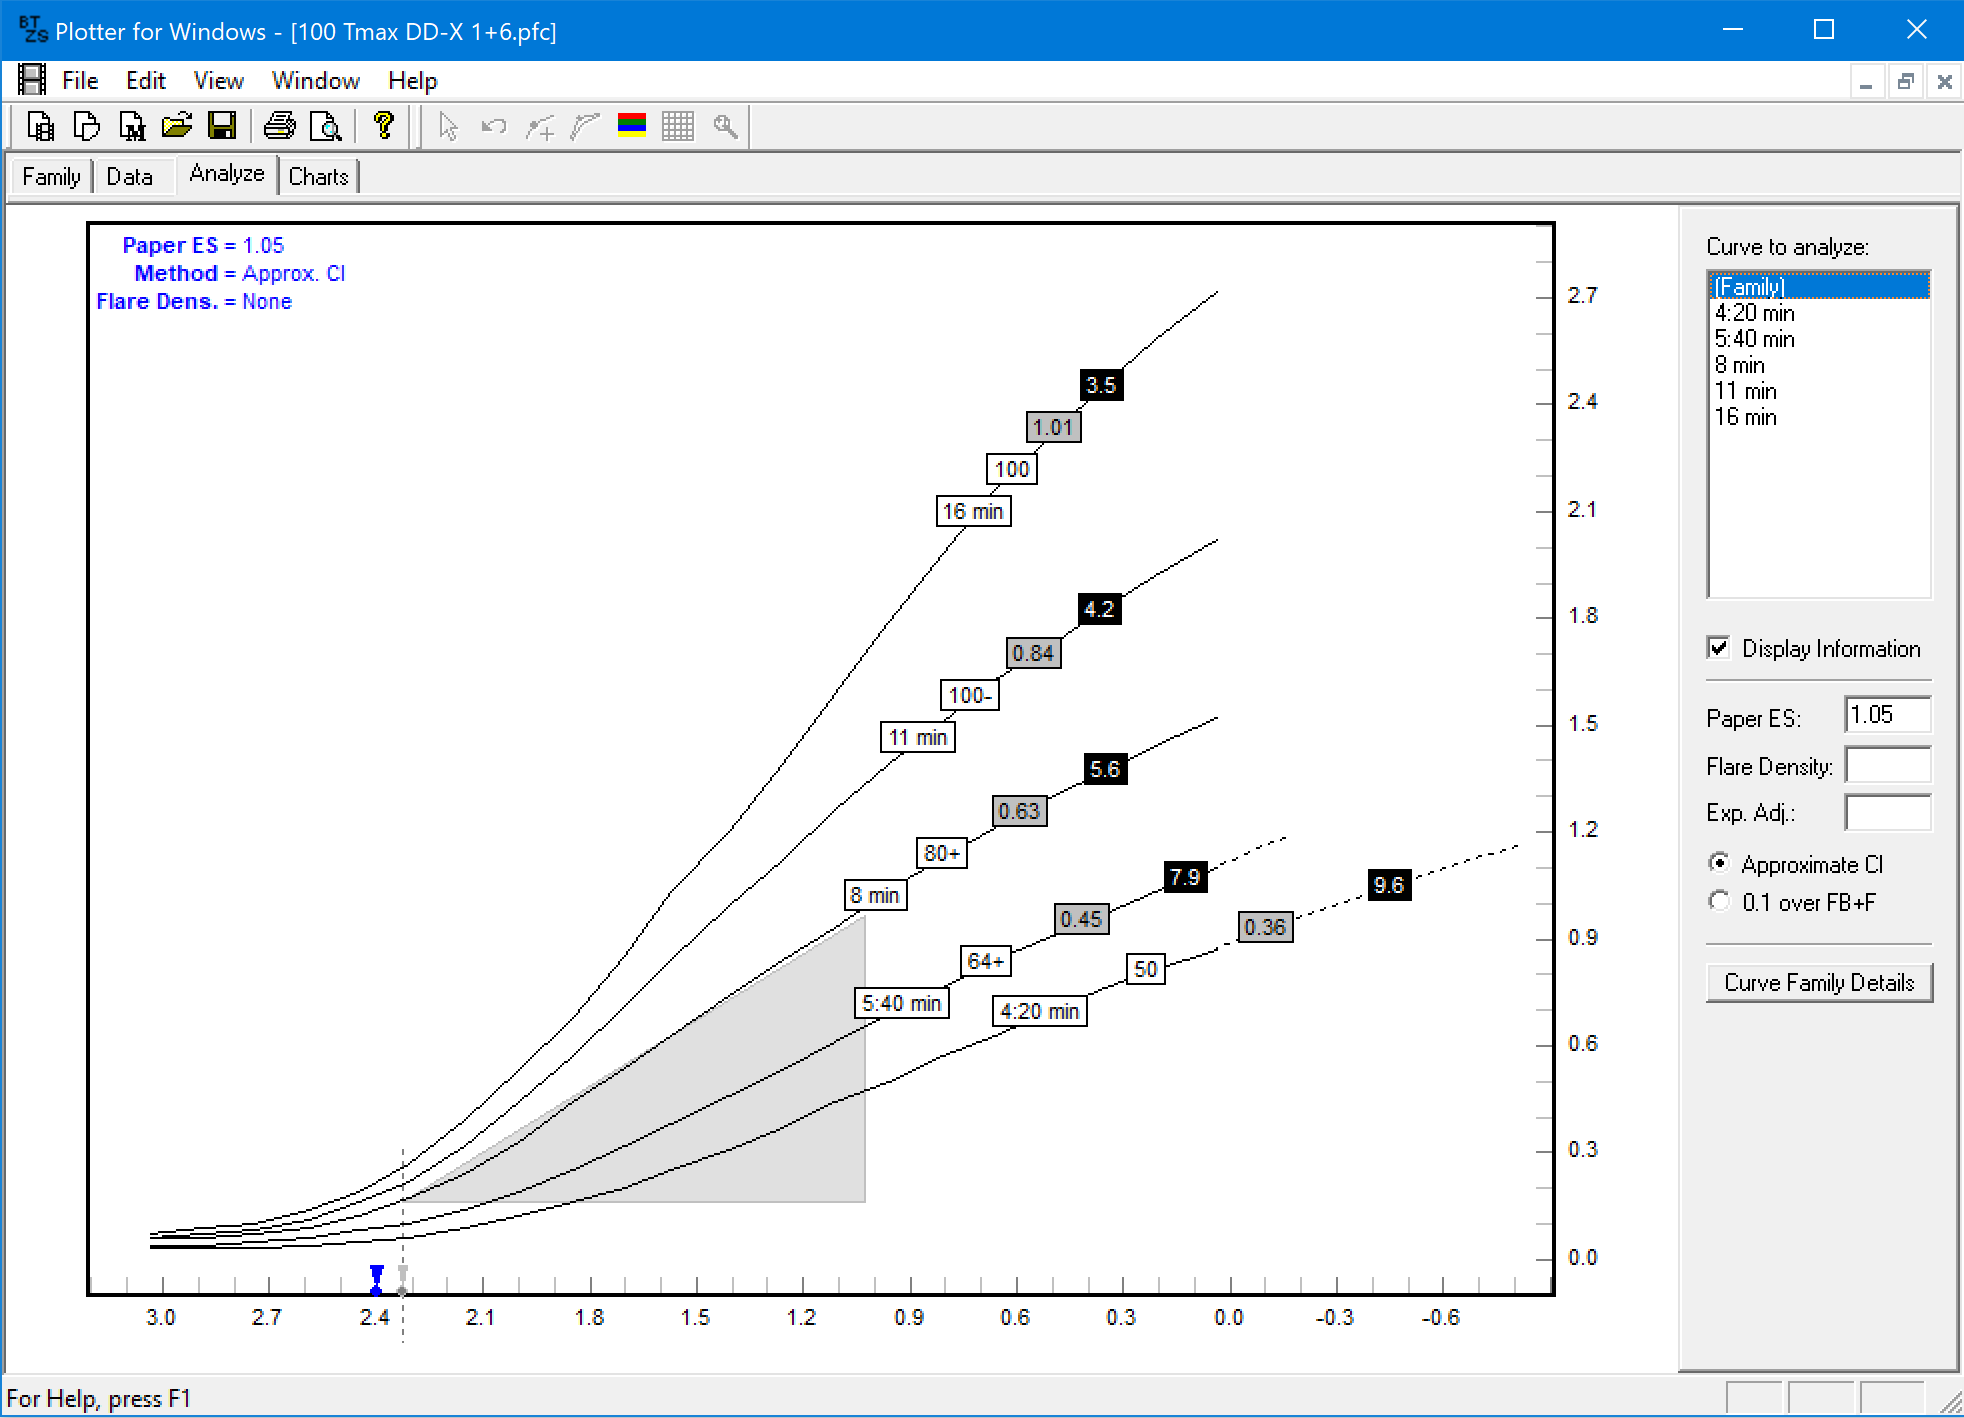Open color settings with striped swatch icon
Viewport: 1964px width, 1418px height.
pyautogui.click(x=631, y=126)
